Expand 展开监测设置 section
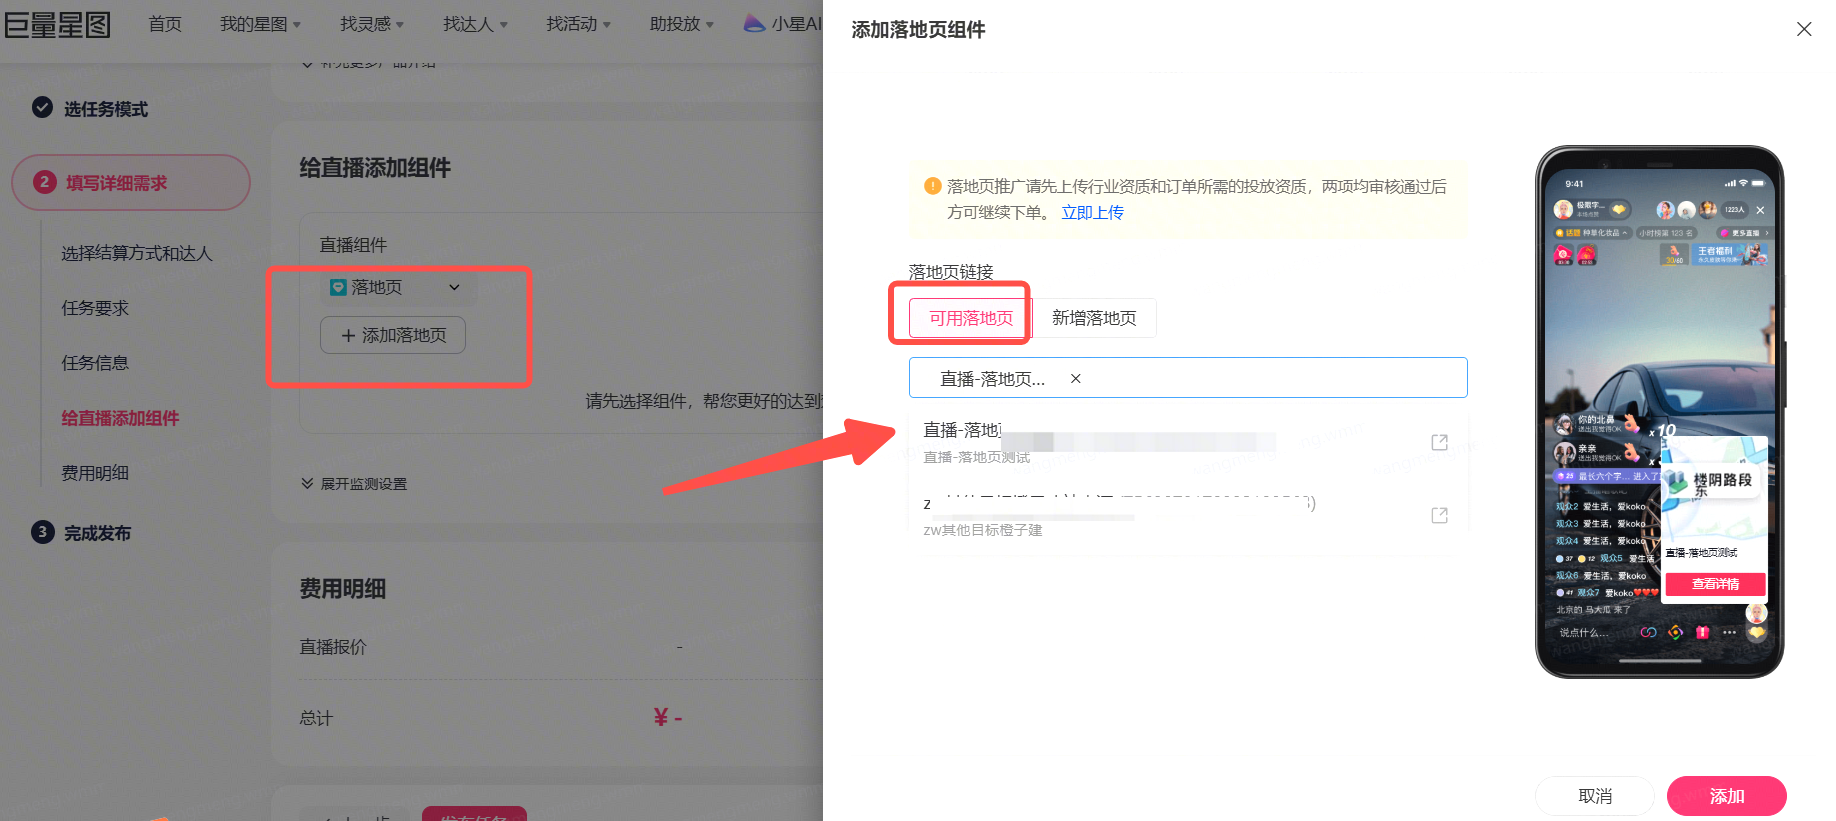This screenshot has width=1836, height=821. tap(354, 484)
